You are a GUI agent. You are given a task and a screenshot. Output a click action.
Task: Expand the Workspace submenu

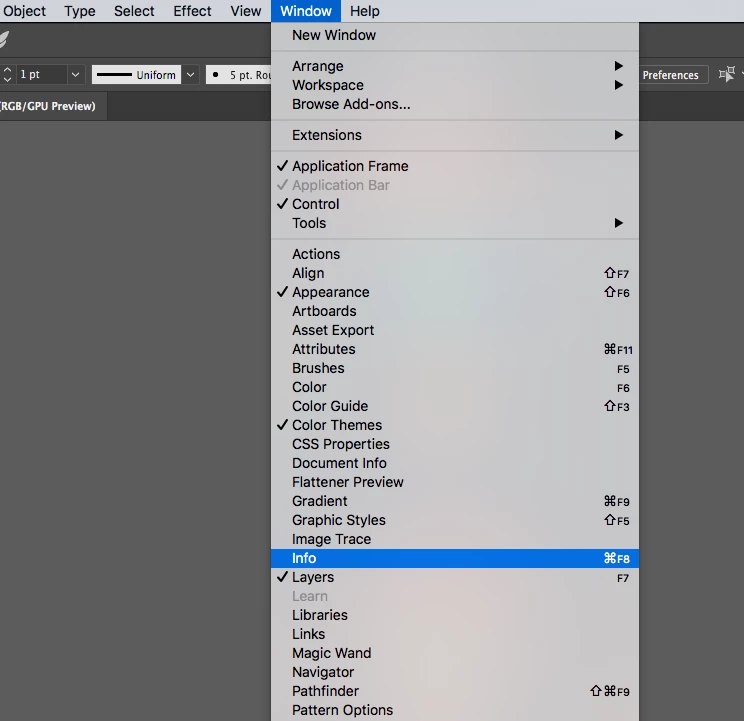(x=455, y=85)
